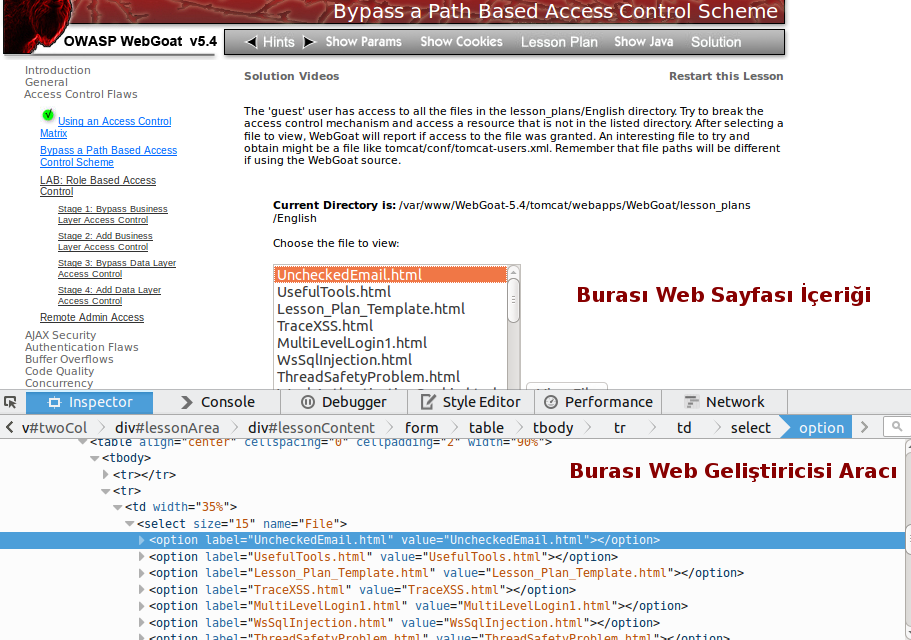Expand the Code Quality category
This screenshot has width=911, height=640.
(59, 371)
